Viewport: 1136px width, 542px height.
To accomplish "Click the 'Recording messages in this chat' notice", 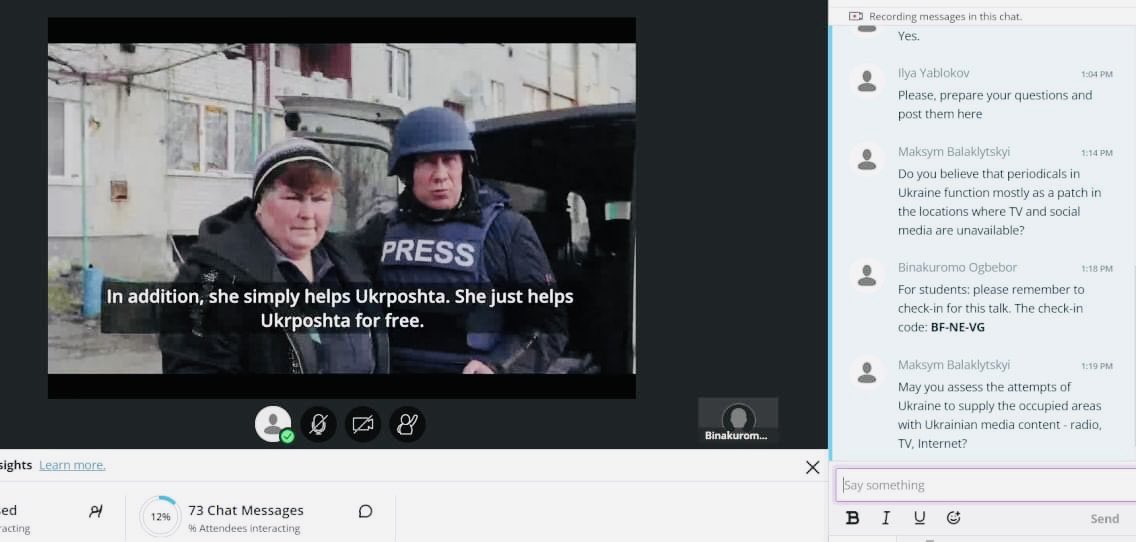I will coord(945,16).
